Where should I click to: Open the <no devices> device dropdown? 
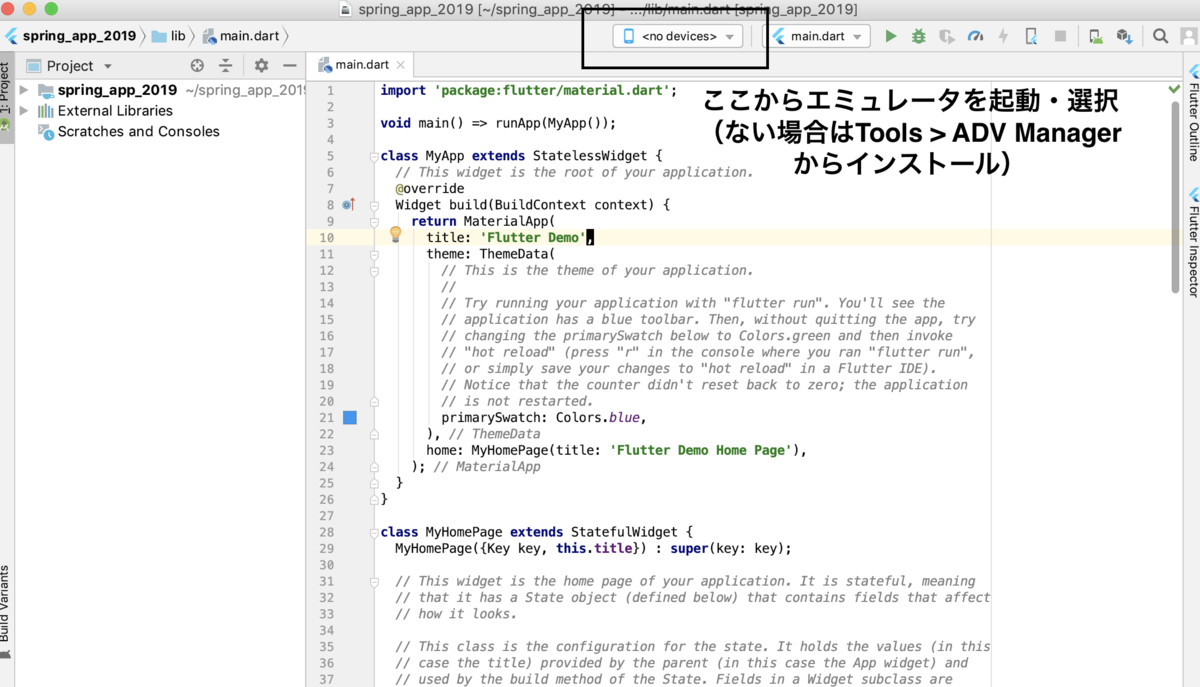(678, 36)
